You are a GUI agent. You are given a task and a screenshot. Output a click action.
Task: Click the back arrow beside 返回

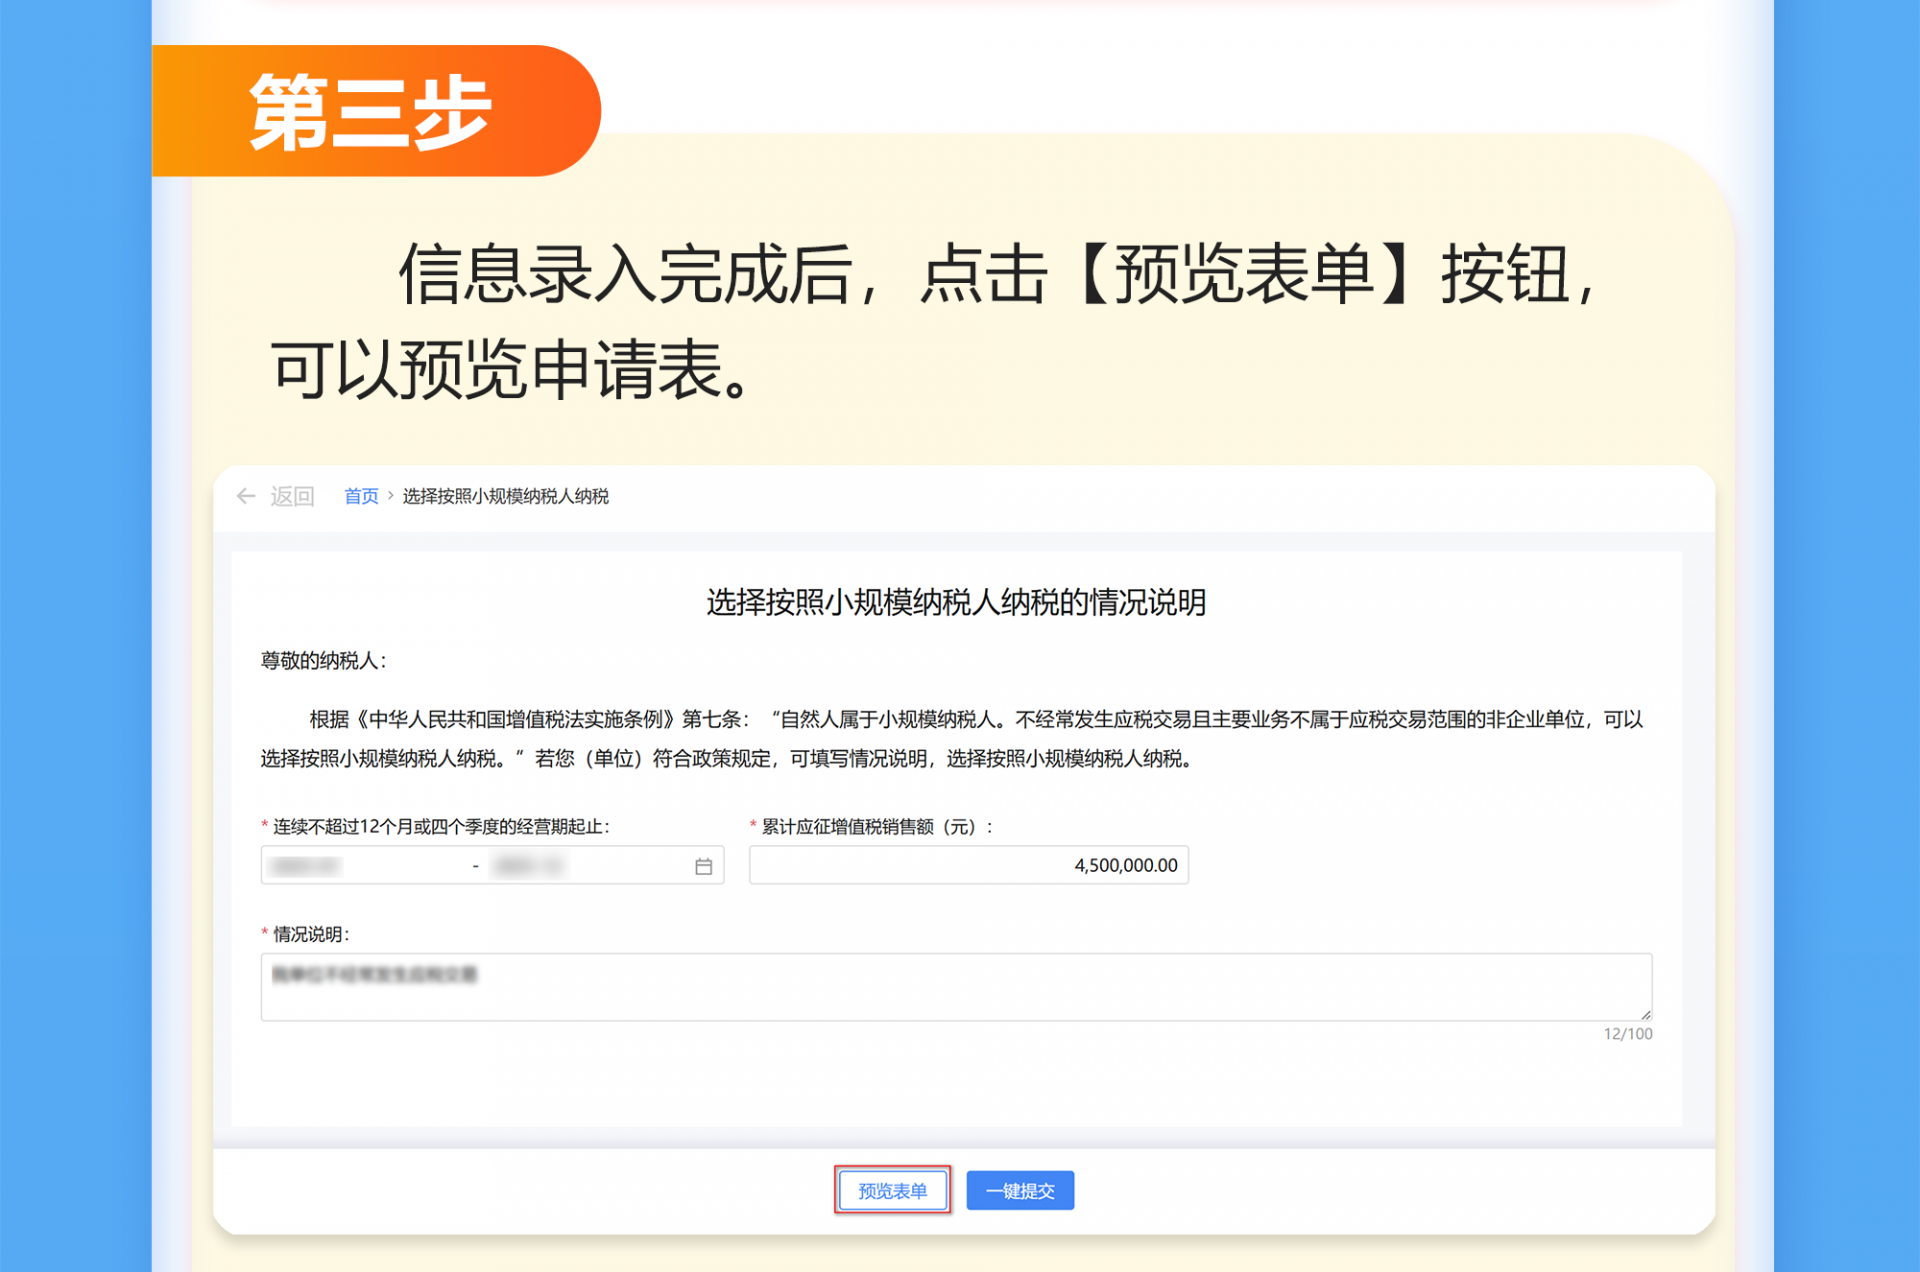246,497
